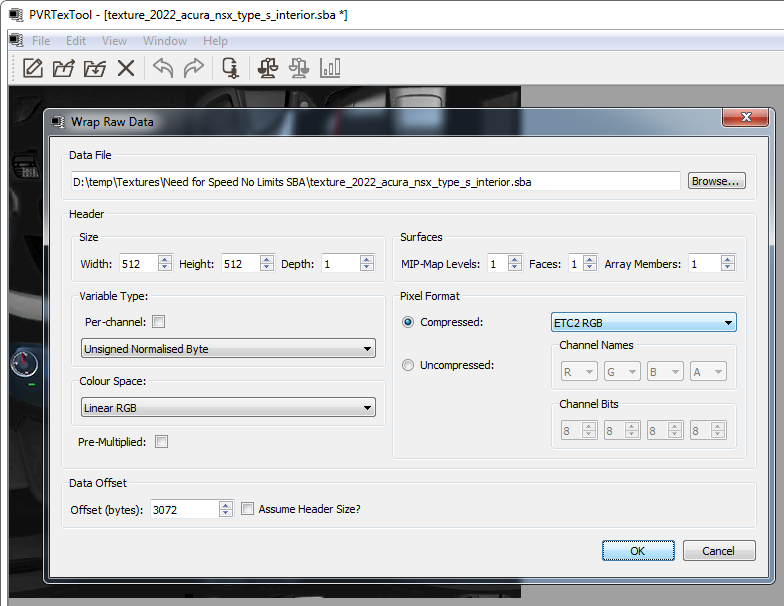Image resolution: width=784 pixels, height=606 pixels.
Task: Open the Window menu
Action: coord(164,41)
